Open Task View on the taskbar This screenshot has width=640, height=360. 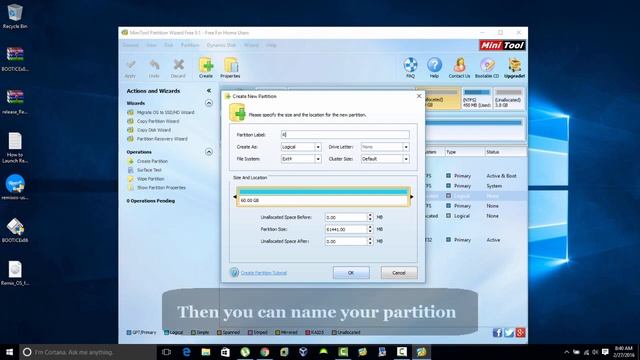pyautogui.click(x=167, y=352)
